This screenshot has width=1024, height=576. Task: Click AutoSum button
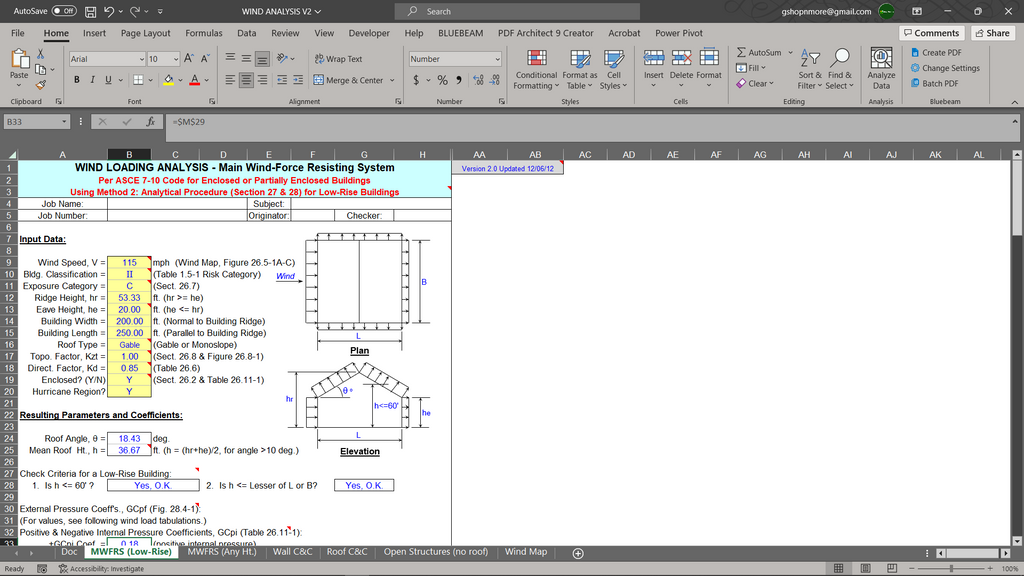tap(759, 52)
